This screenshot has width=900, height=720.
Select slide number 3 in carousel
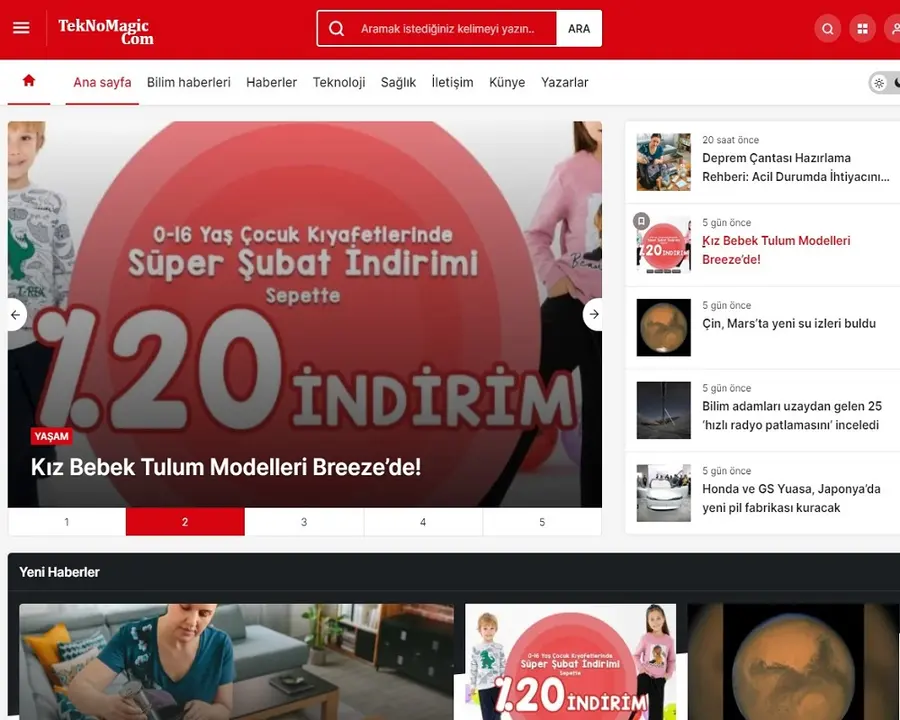tap(304, 522)
